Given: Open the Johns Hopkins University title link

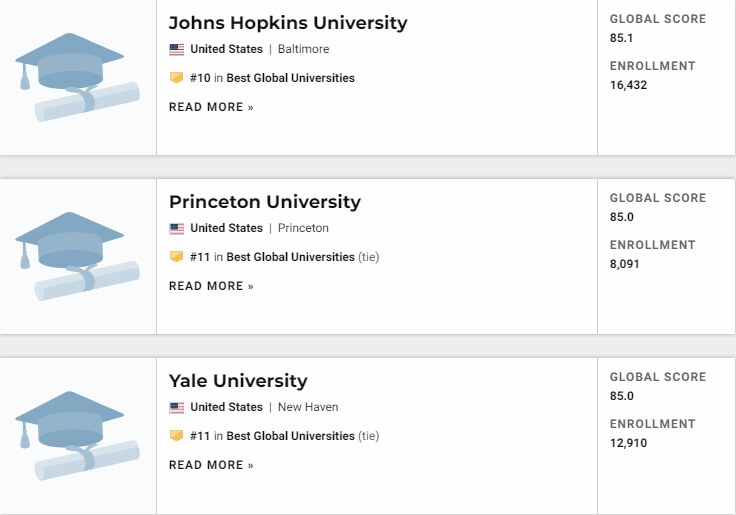Looking at the screenshot, I should click(288, 23).
